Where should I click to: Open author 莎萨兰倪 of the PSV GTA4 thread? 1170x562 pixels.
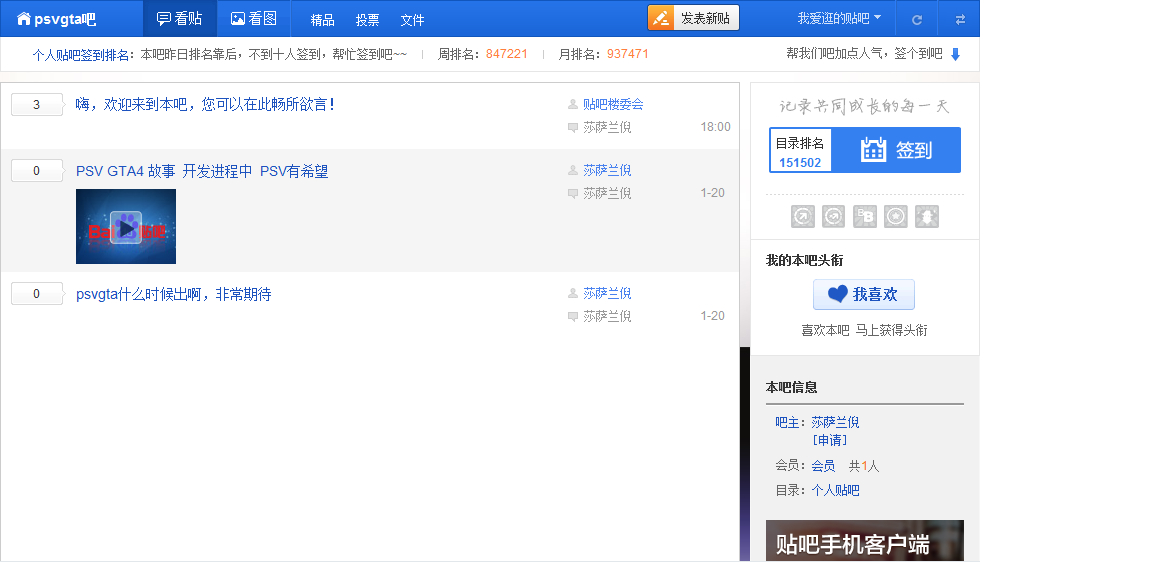607,170
